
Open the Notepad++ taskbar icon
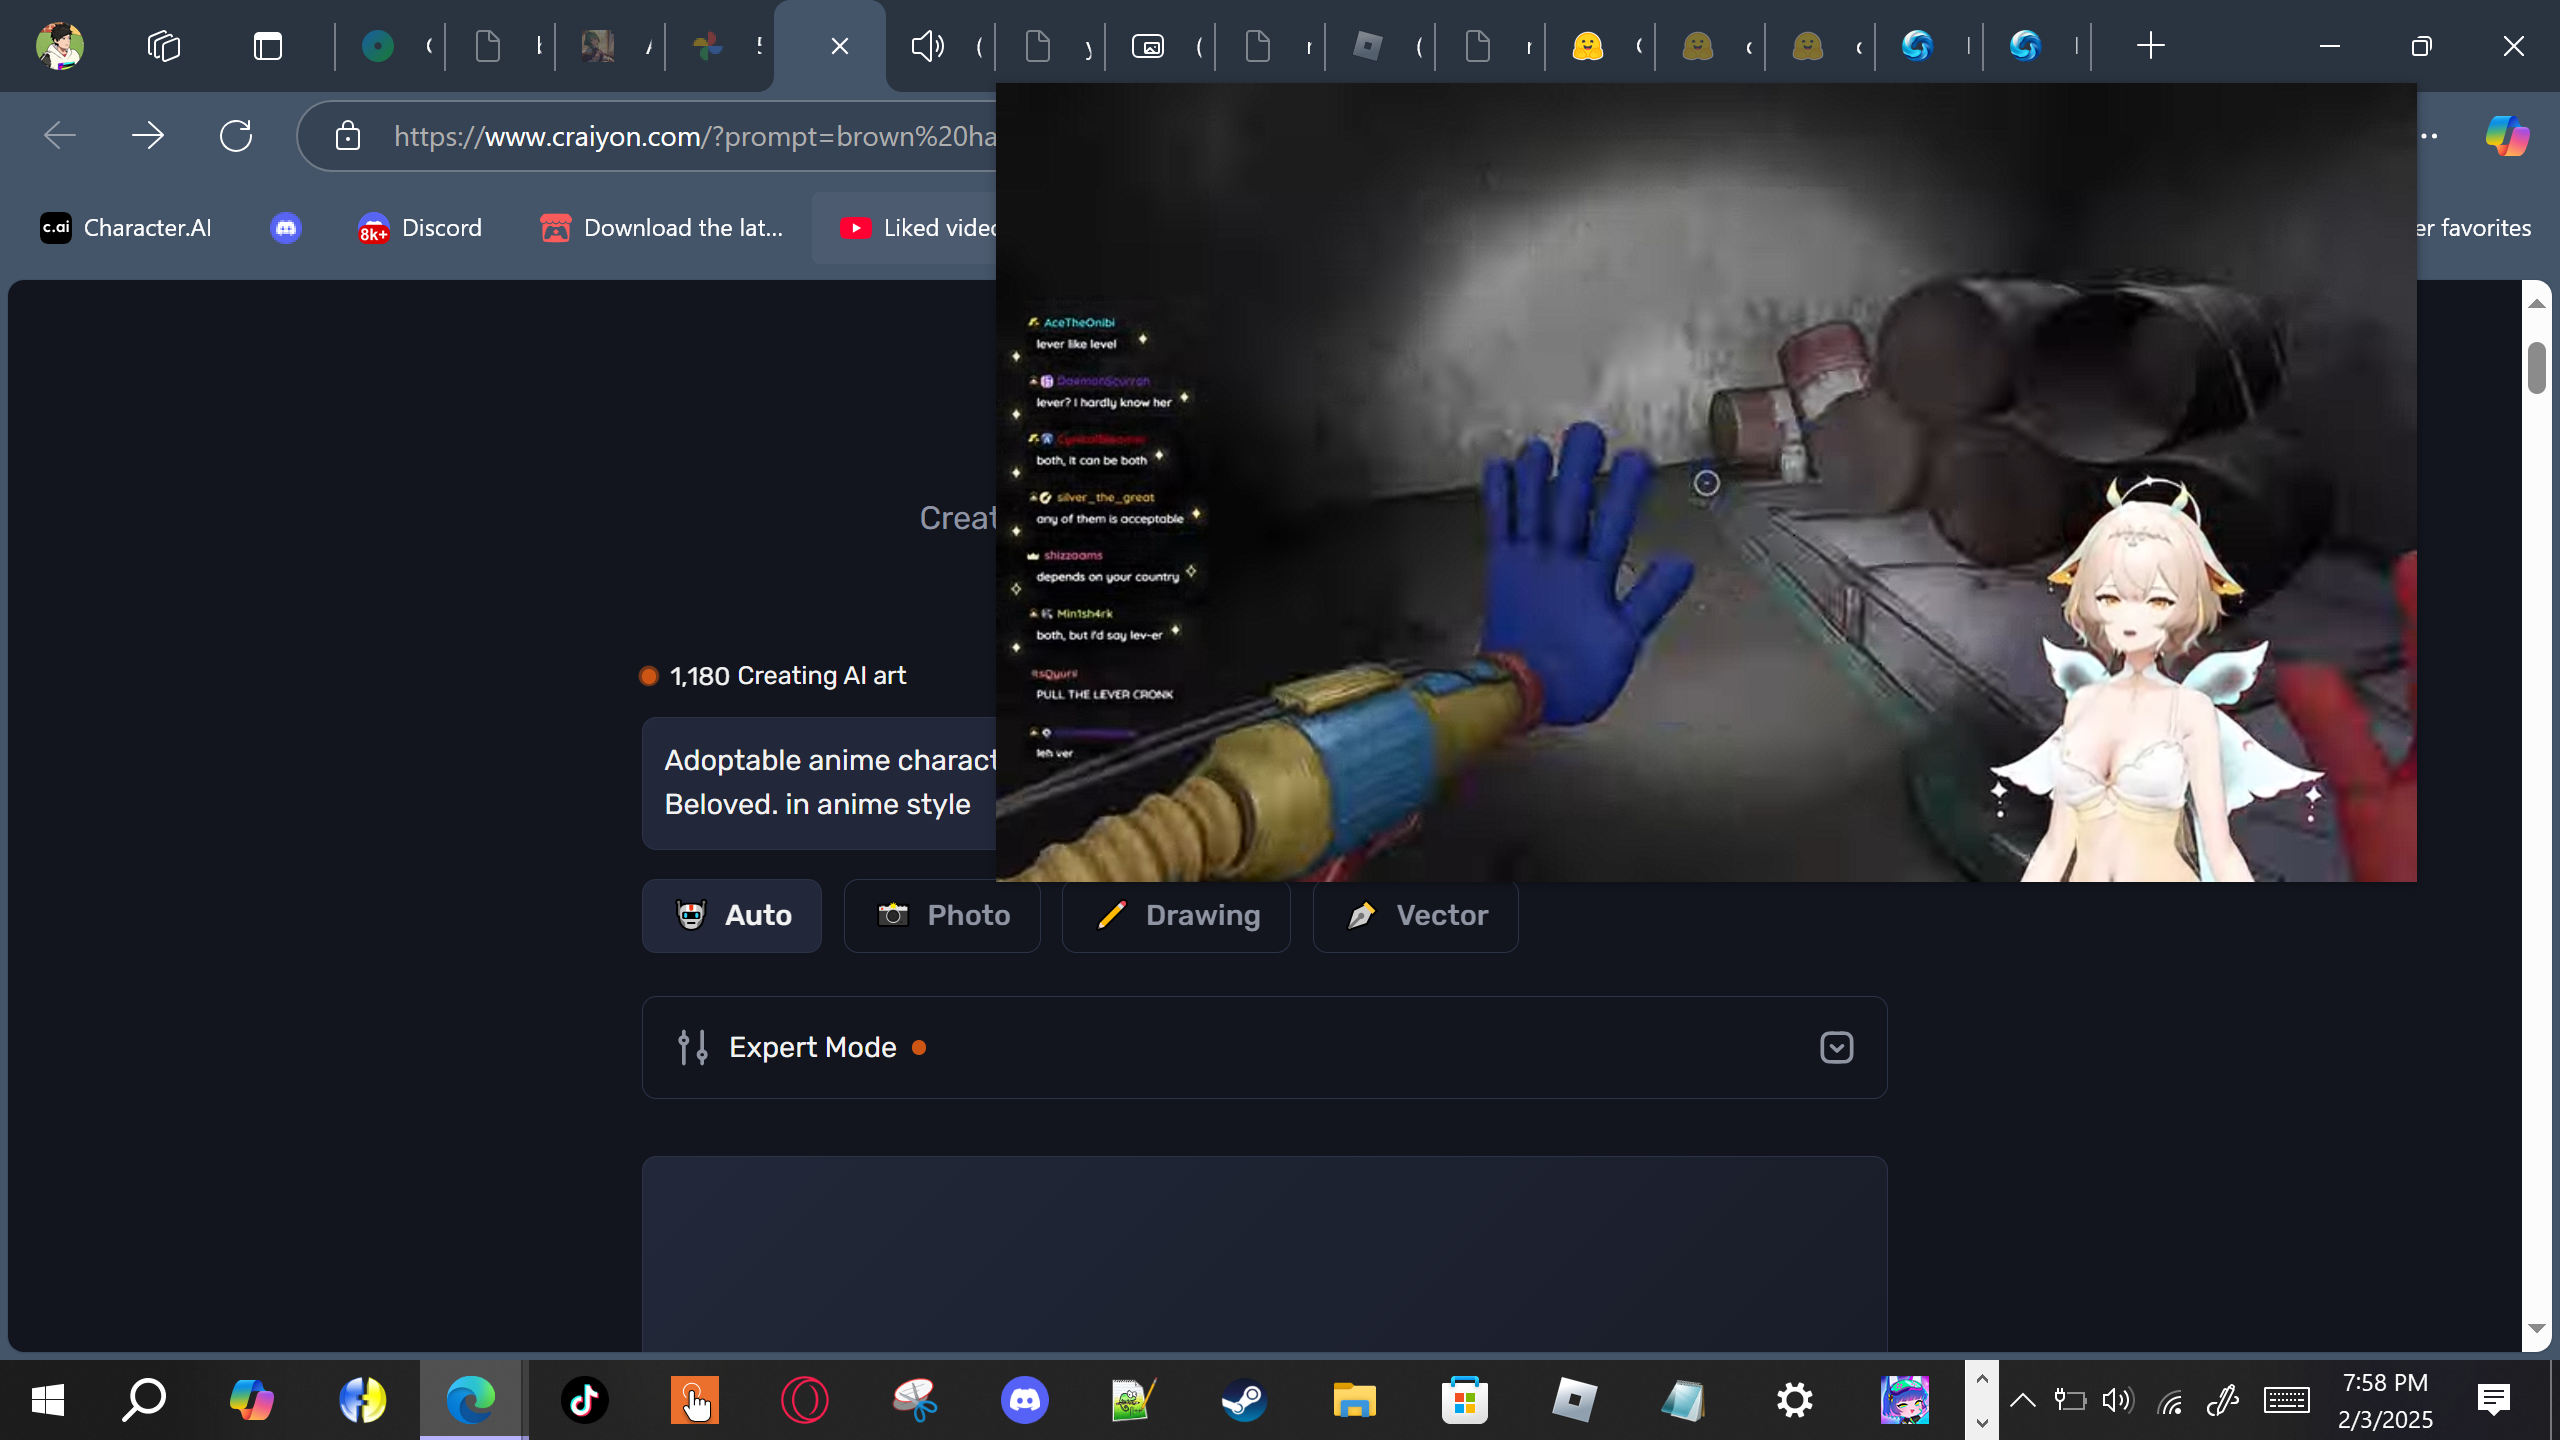click(1135, 1399)
